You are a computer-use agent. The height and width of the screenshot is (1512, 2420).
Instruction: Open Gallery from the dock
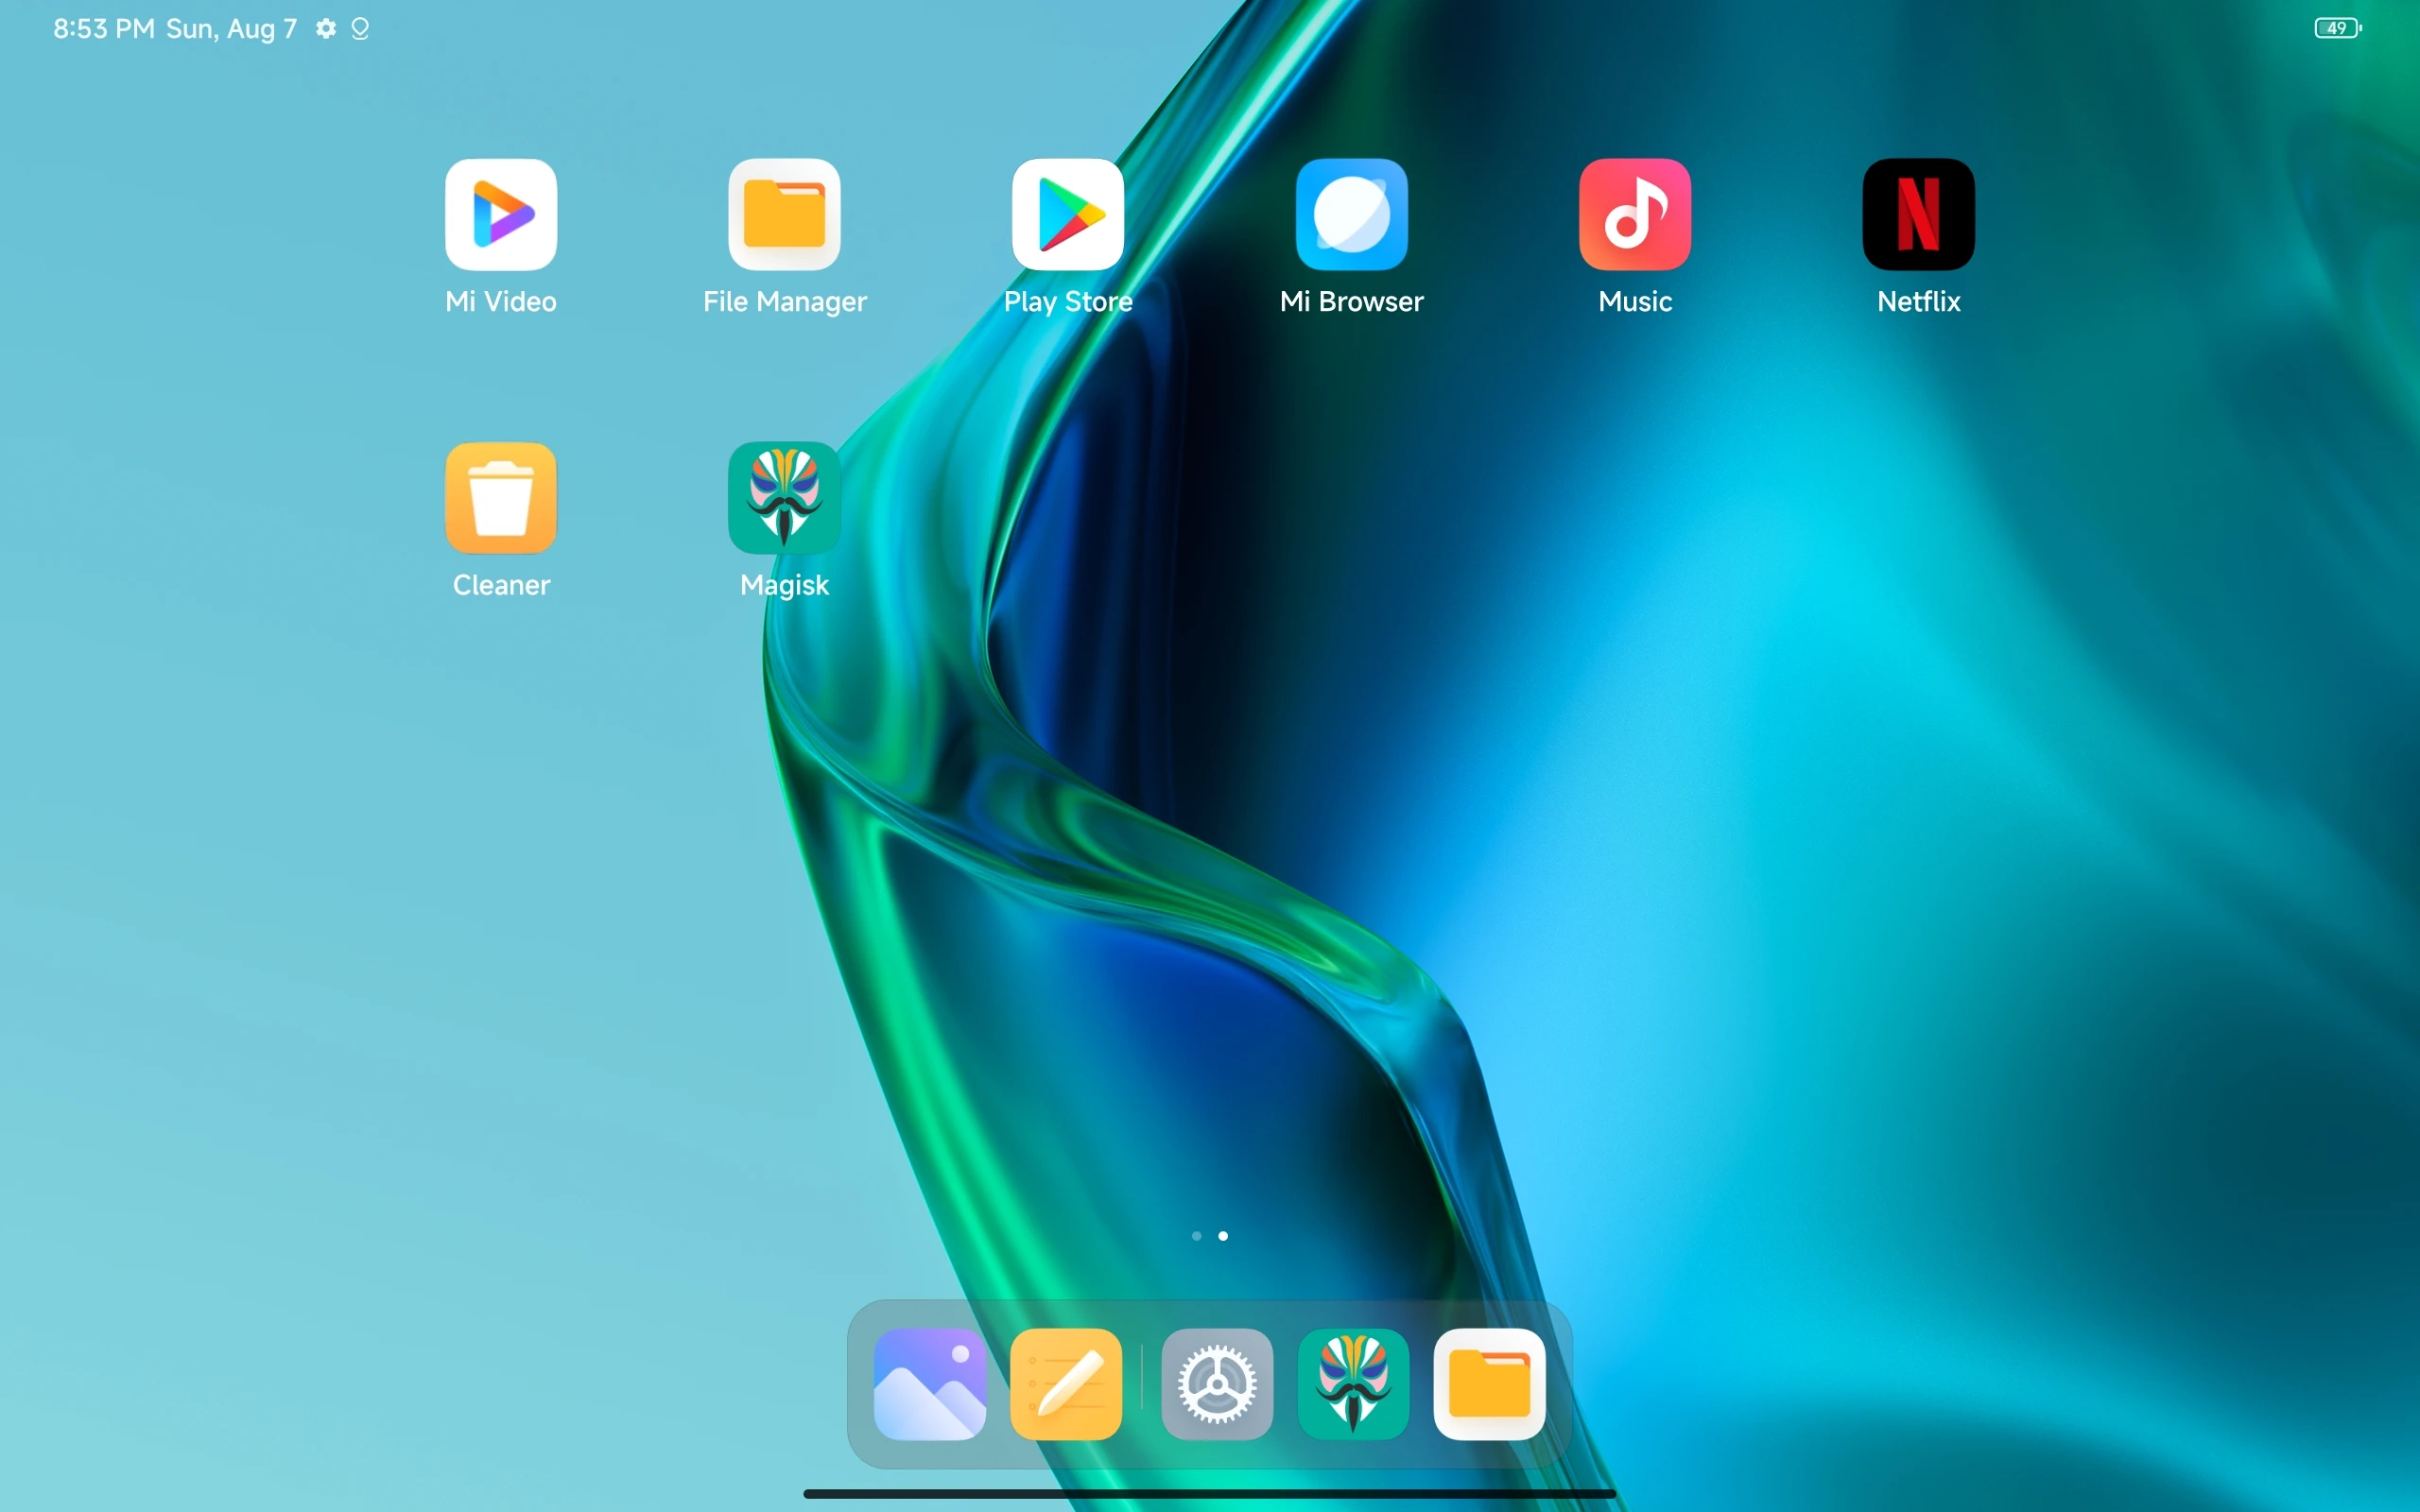pyautogui.click(x=929, y=1384)
